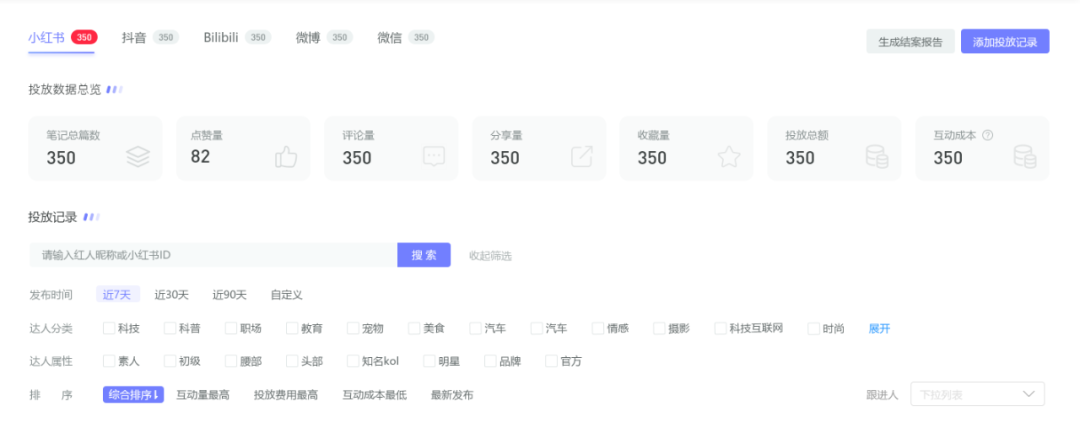Click the coins icon in 互动成本 card
This screenshot has width=1080, height=423.
coord(1025,157)
